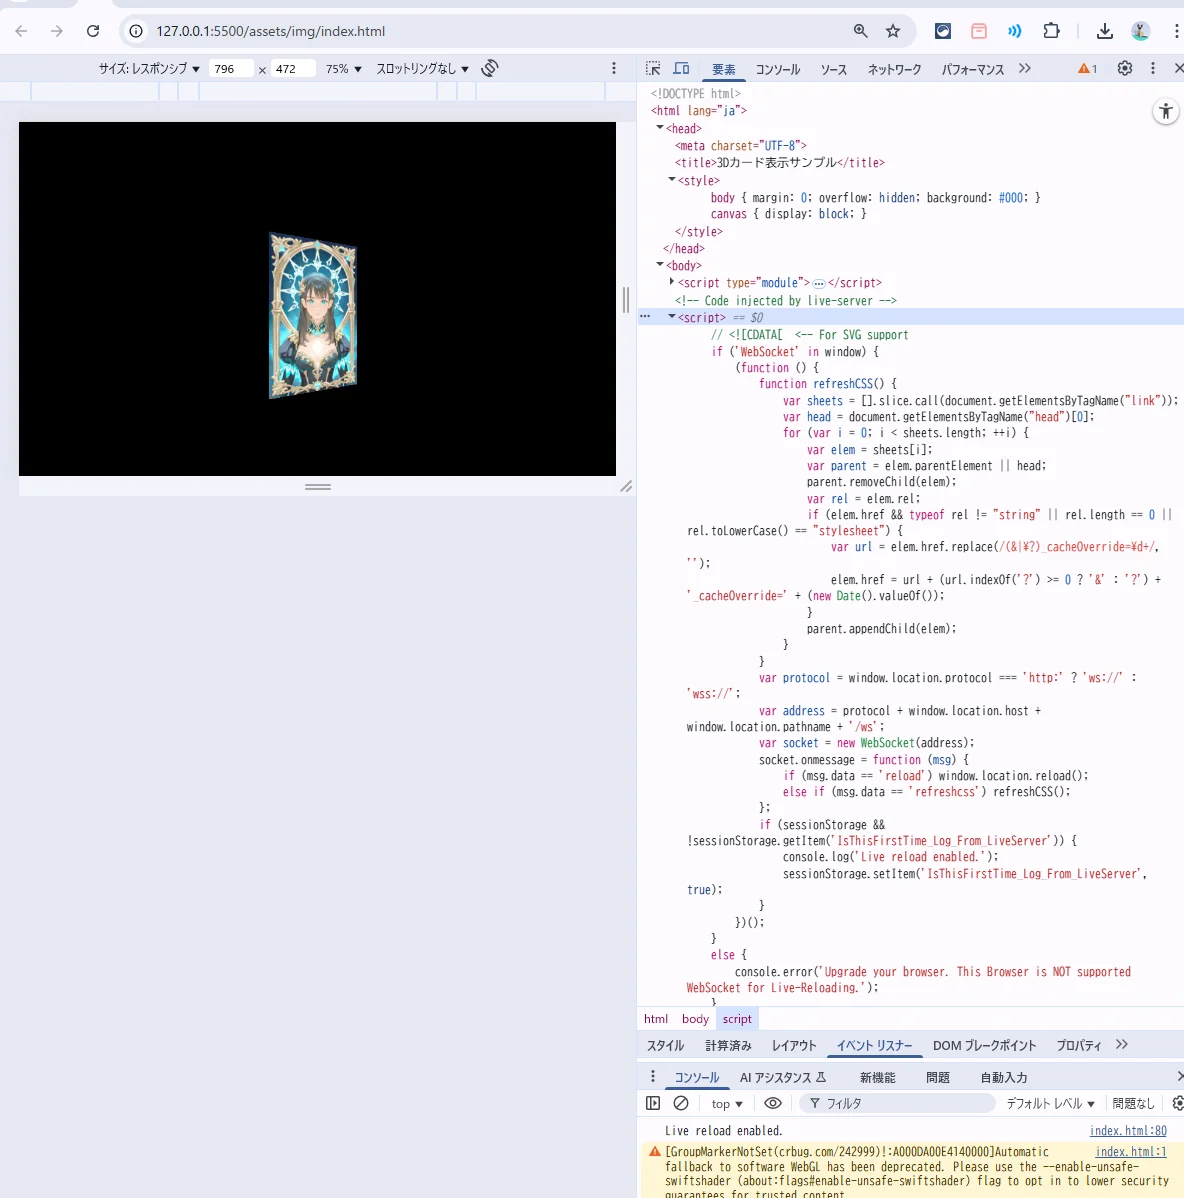Open the throttling dropdown
This screenshot has height=1198, width=1184.
click(422, 69)
